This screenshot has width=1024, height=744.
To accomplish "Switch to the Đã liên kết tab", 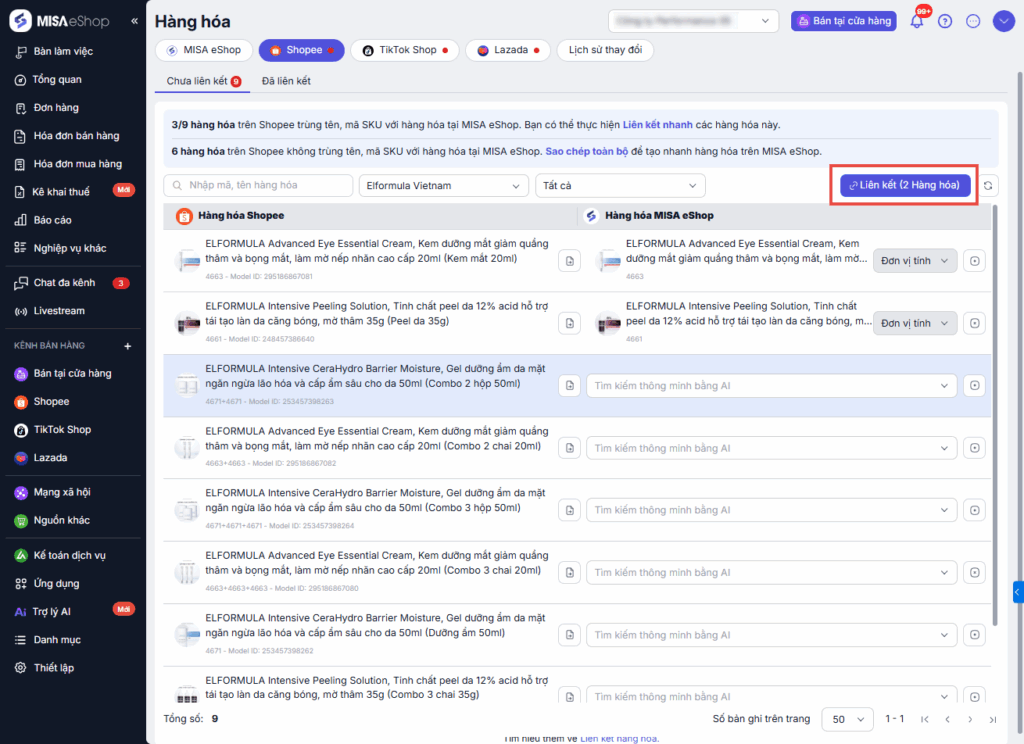I will (x=286, y=81).
